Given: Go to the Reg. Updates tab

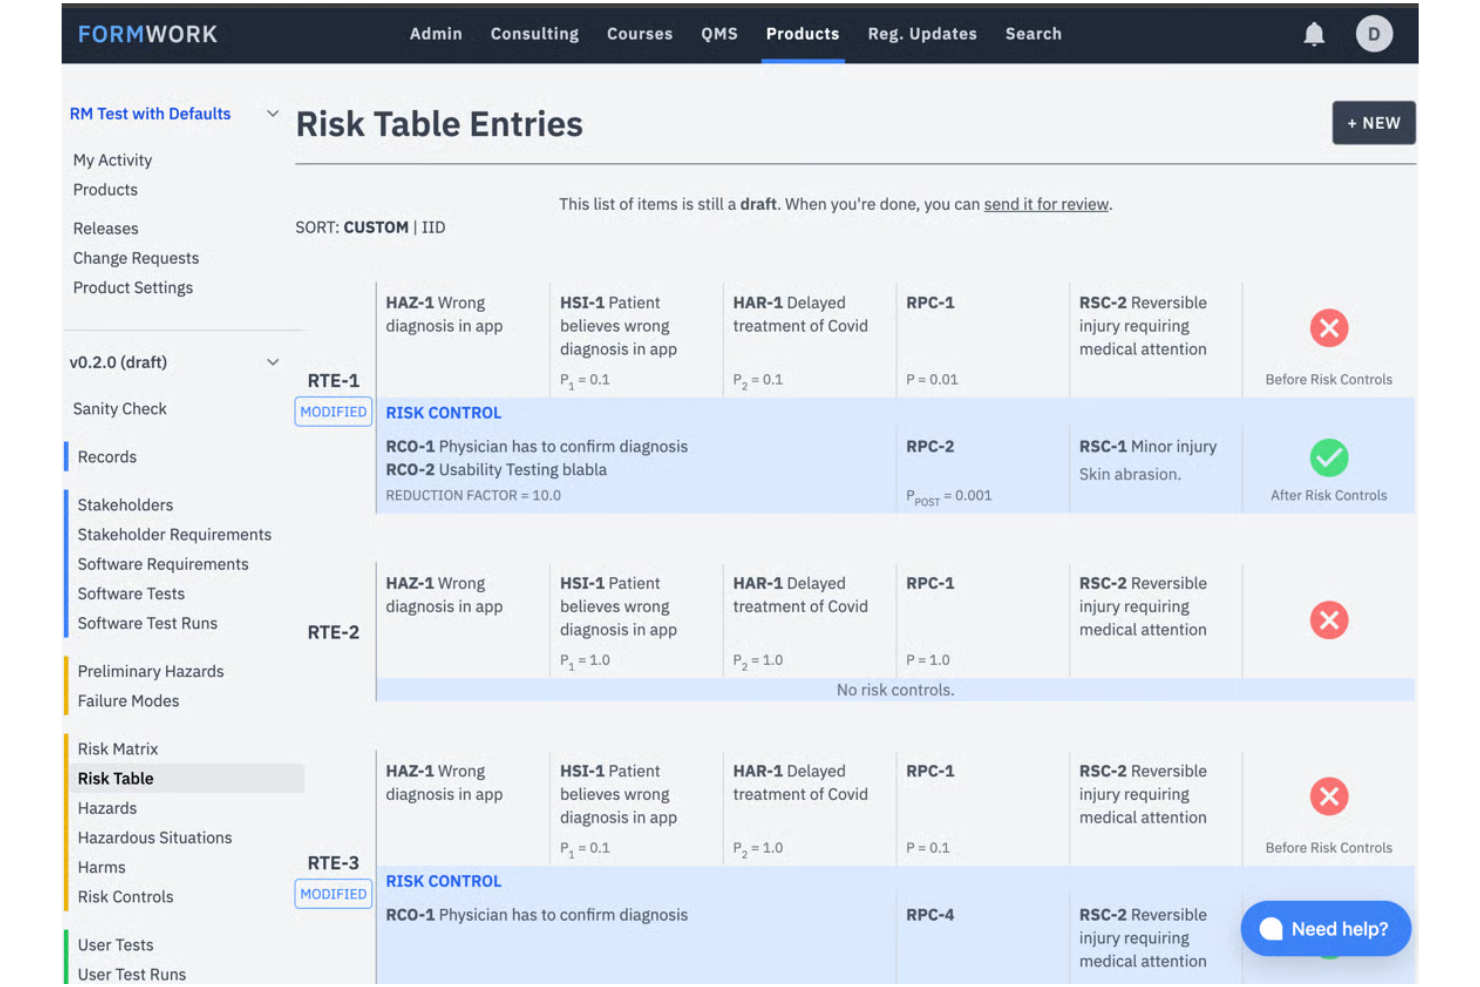Looking at the screenshot, I should [922, 34].
